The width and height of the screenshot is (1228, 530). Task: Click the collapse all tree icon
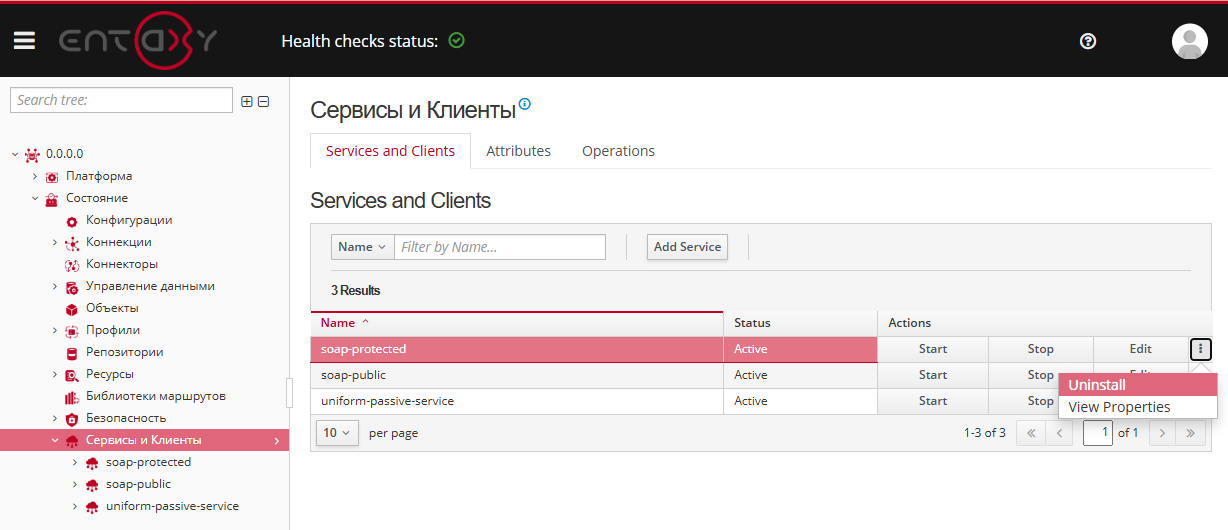[264, 101]
